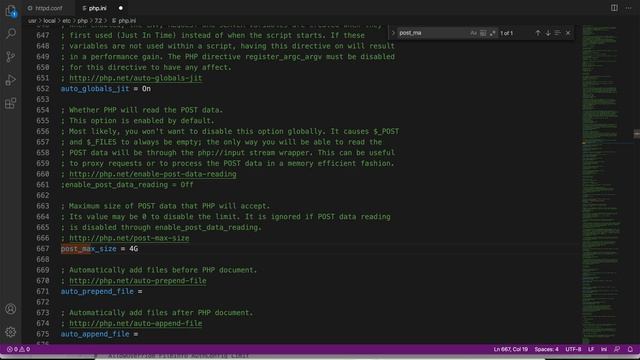The image size is (640, 360).
Task: Click the '7.2' breadcrumb segment
Action: click(98, 20)
